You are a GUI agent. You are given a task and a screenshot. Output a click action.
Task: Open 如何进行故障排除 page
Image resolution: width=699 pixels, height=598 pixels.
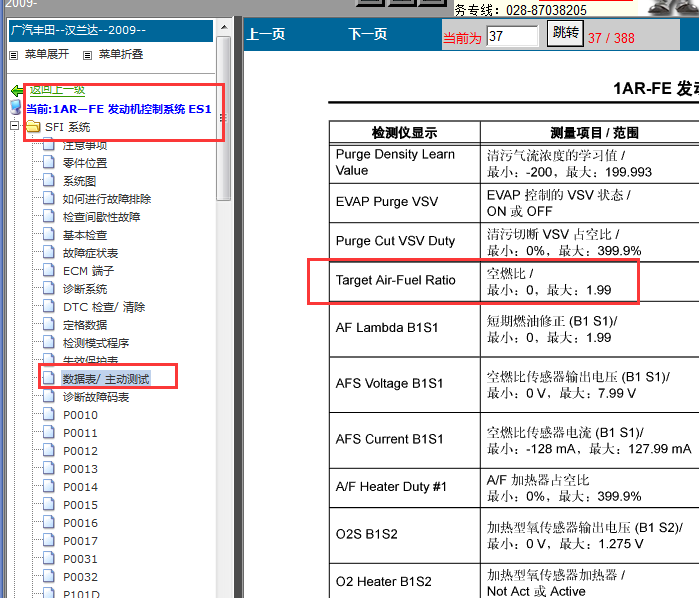[x=107, y=199]
